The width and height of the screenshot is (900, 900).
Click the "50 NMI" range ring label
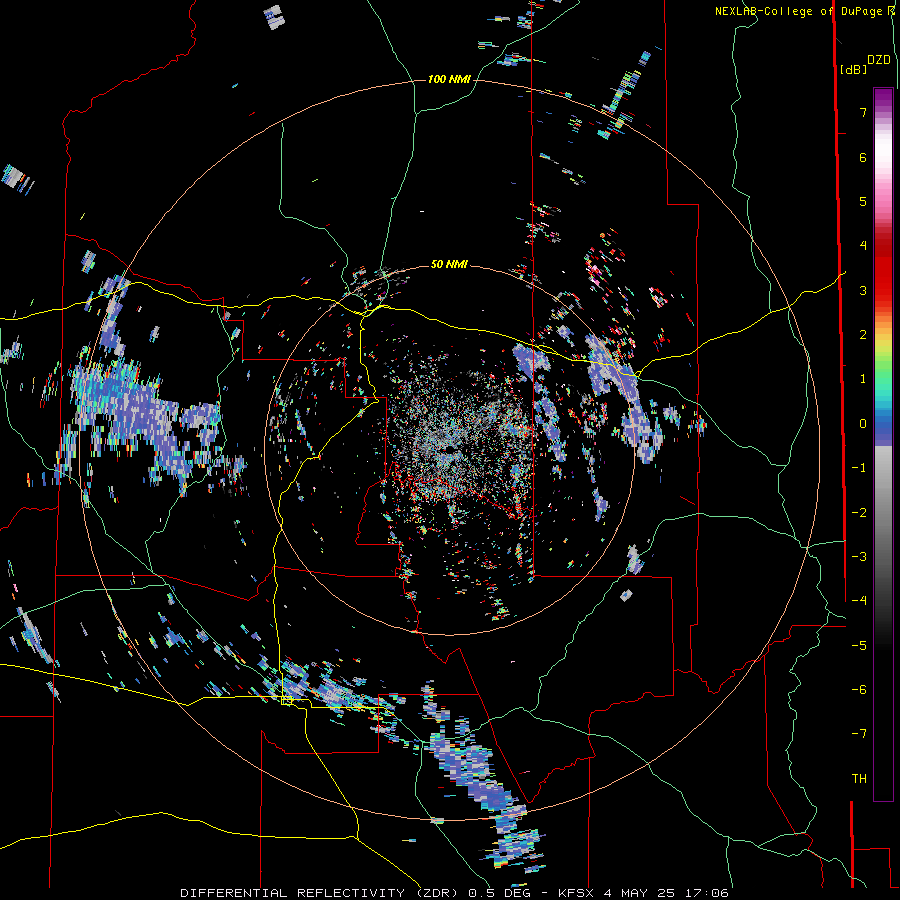pos(449,265)
